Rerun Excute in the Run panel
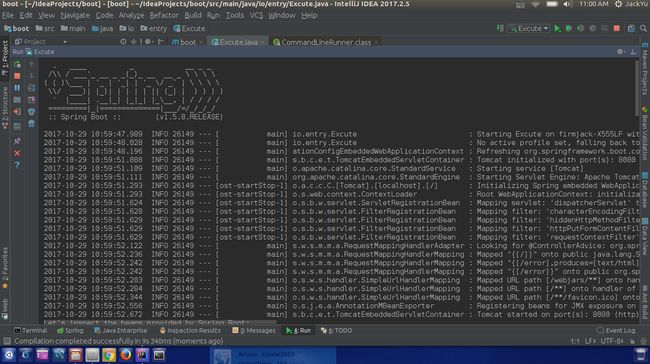650x364 pixels. (17, 64)
